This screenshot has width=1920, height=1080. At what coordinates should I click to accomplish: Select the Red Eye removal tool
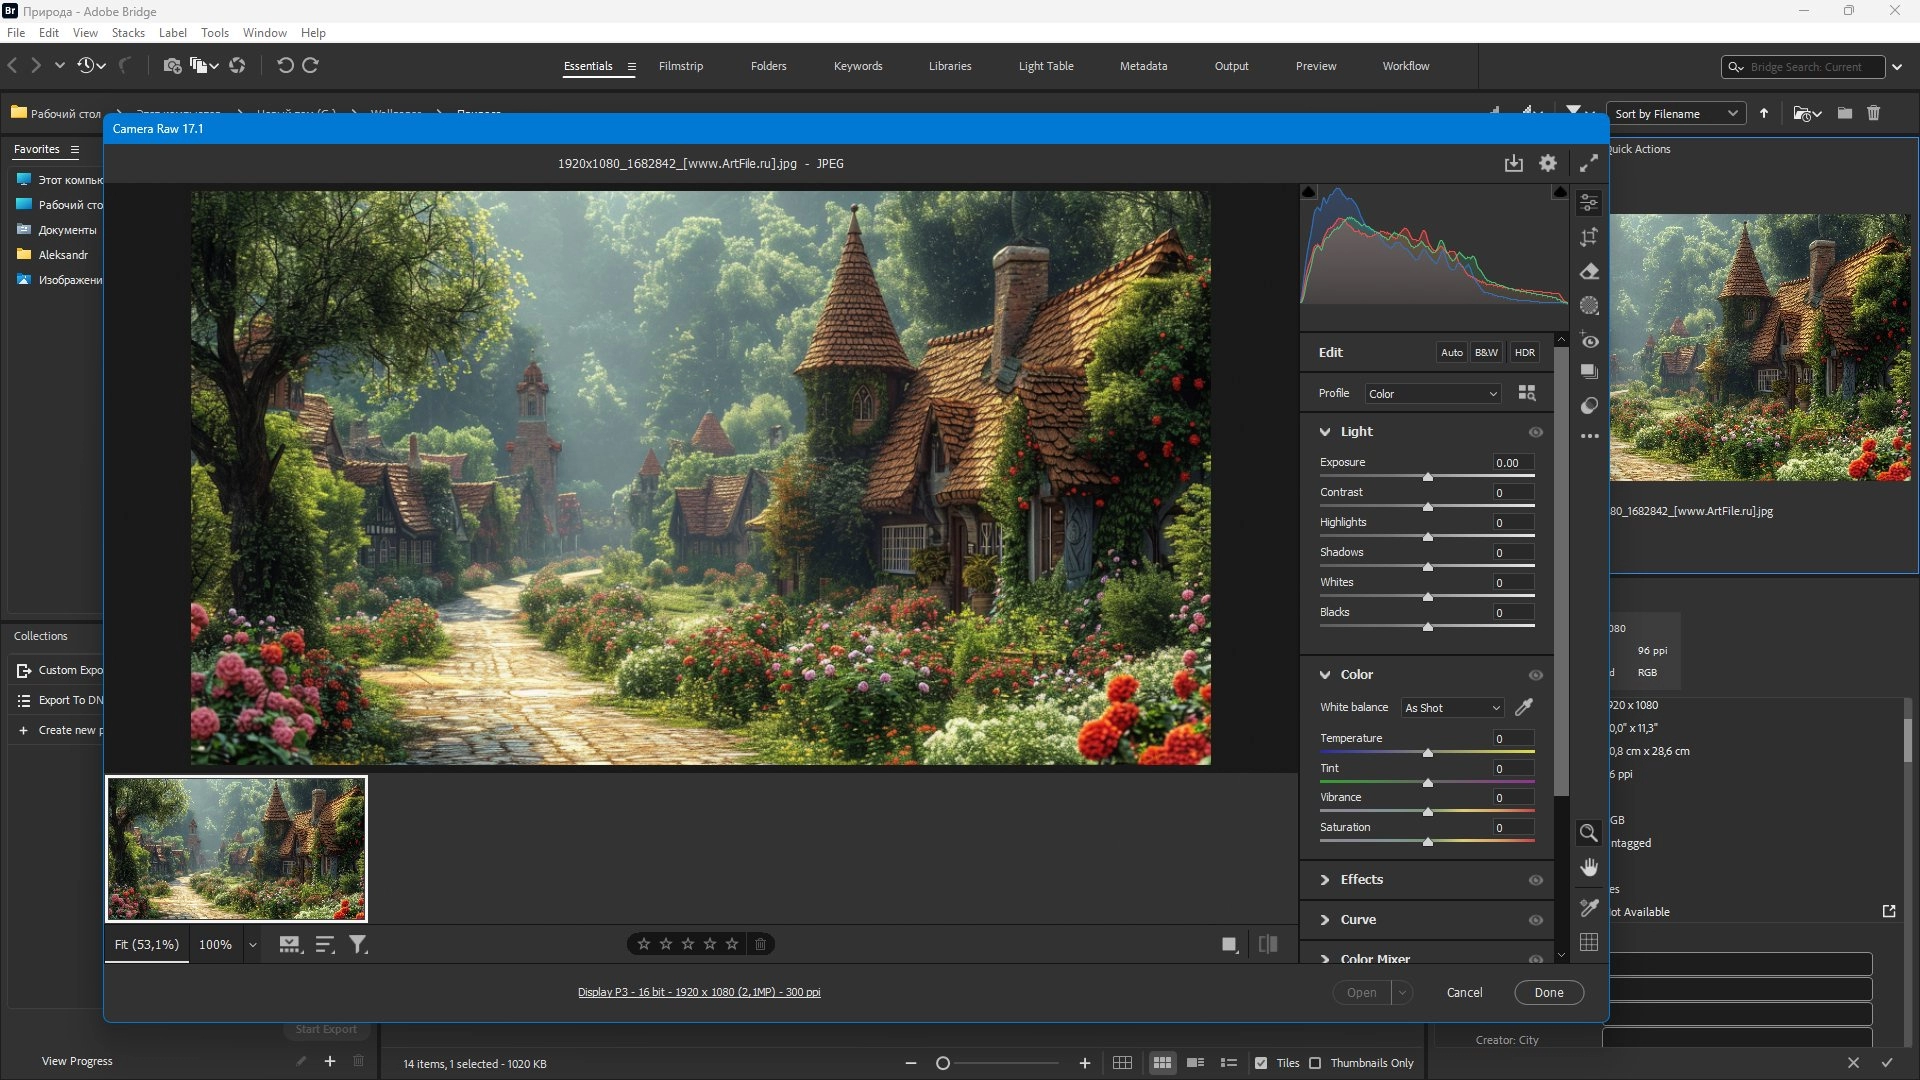tap(1589, 340)
